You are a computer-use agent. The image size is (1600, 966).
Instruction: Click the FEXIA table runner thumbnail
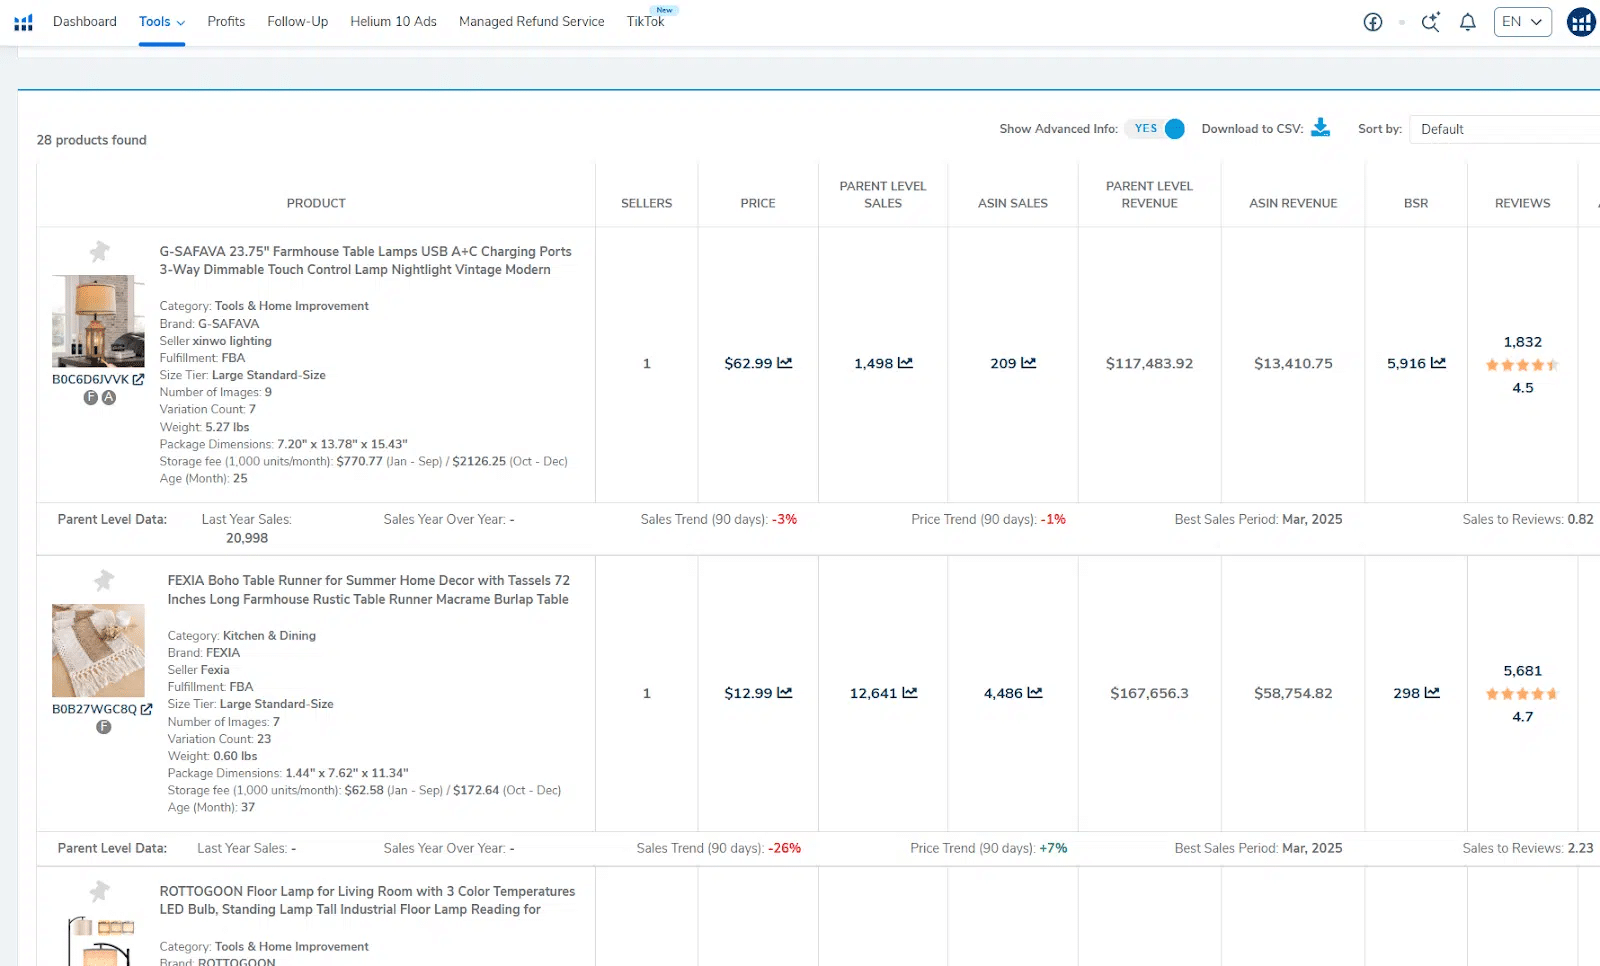(x=98, y=651)
